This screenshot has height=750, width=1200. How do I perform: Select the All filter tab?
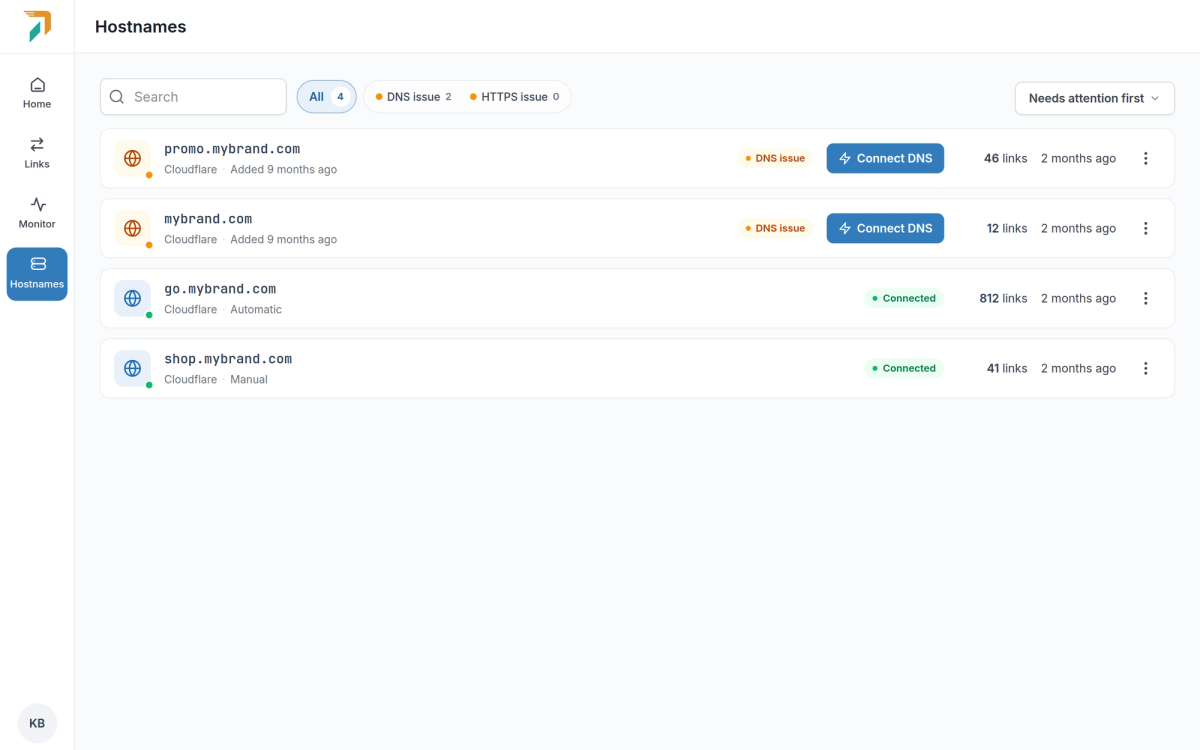326,97
